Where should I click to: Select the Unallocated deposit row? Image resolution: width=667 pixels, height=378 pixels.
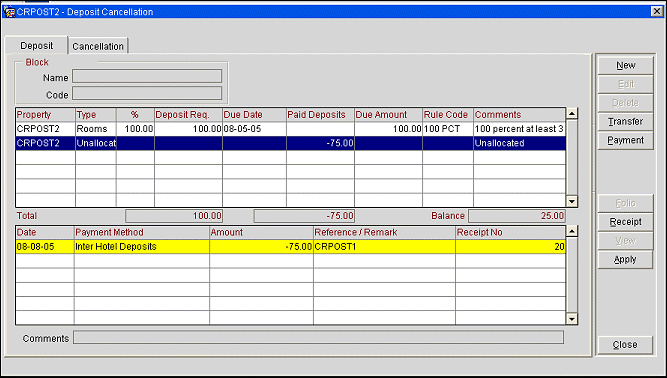(x=291, y=143)
